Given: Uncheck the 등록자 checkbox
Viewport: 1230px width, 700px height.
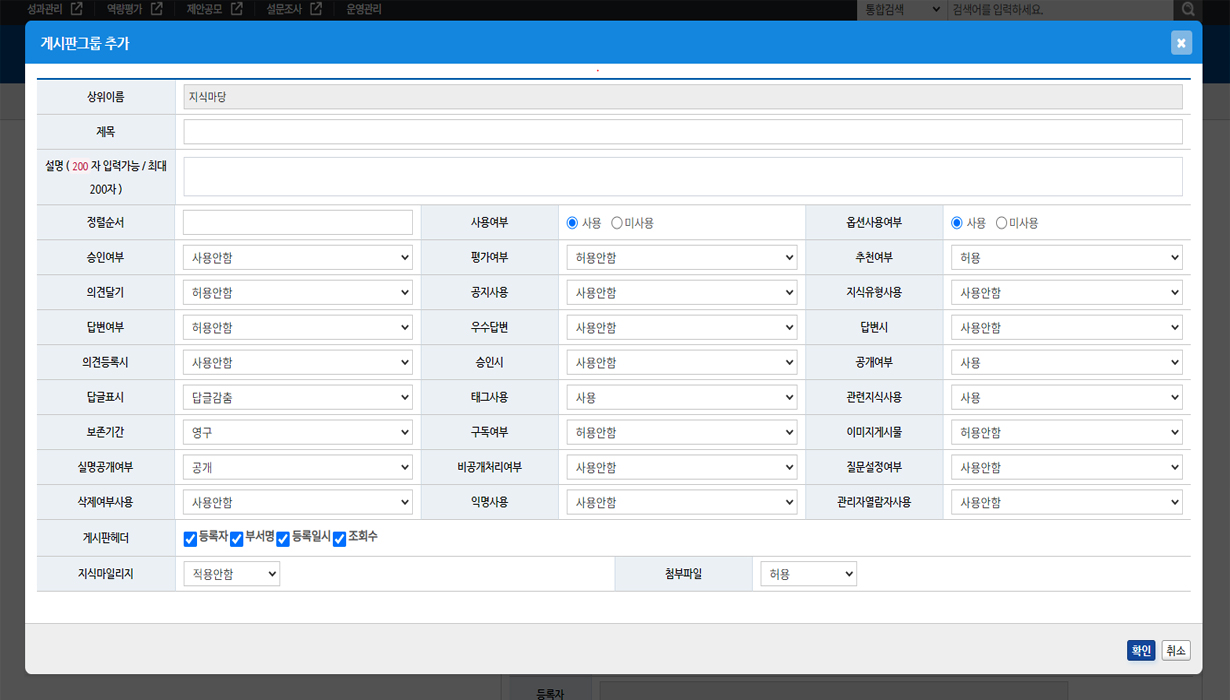Looking at the screenshot, I should (x=190, y=539).
